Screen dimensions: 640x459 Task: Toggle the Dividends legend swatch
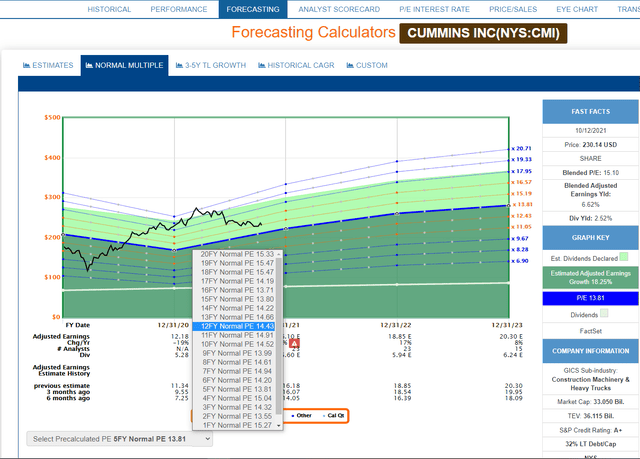(x=604, y=313)
